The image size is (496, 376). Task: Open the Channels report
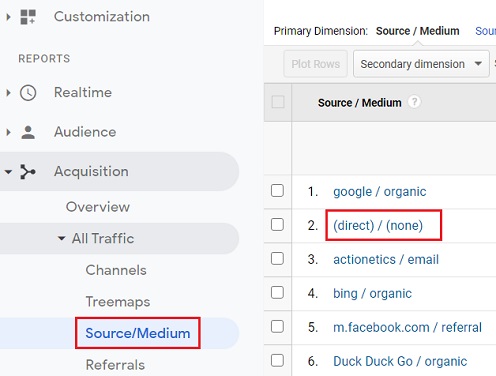(116, 270)
